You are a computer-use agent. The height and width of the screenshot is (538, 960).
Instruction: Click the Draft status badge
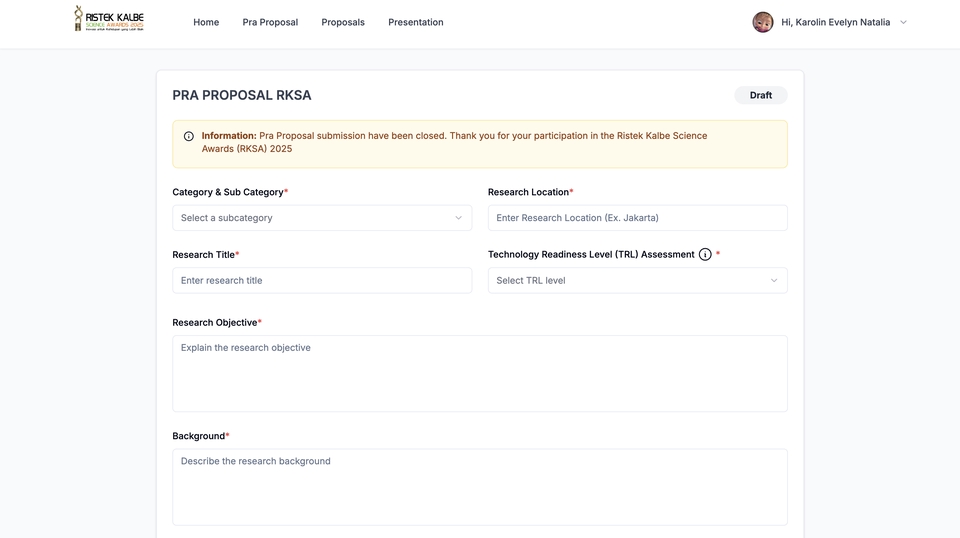coord(761,95)
